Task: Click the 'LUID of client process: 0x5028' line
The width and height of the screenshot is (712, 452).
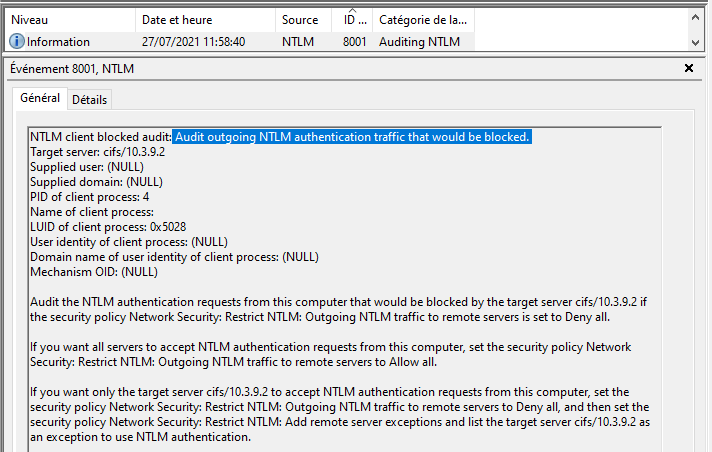Action: click(x=108, y=227)
